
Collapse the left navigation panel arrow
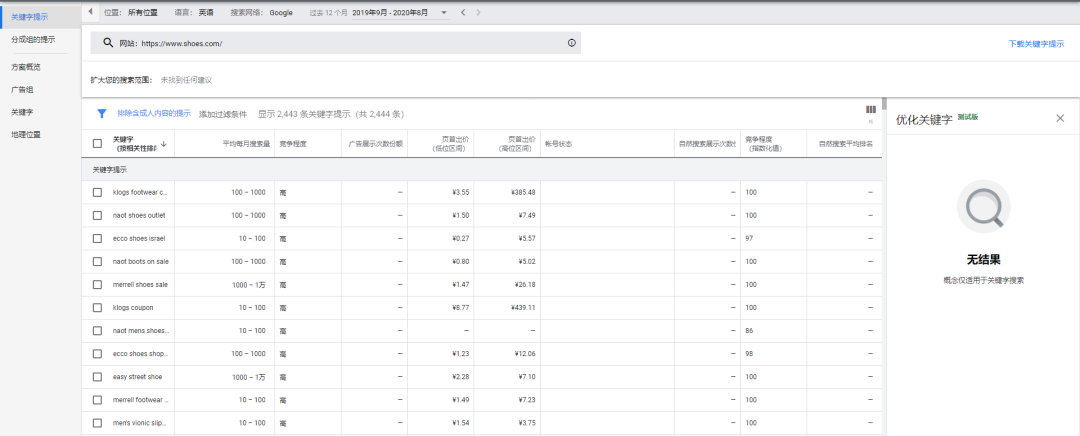coord(90,12)
